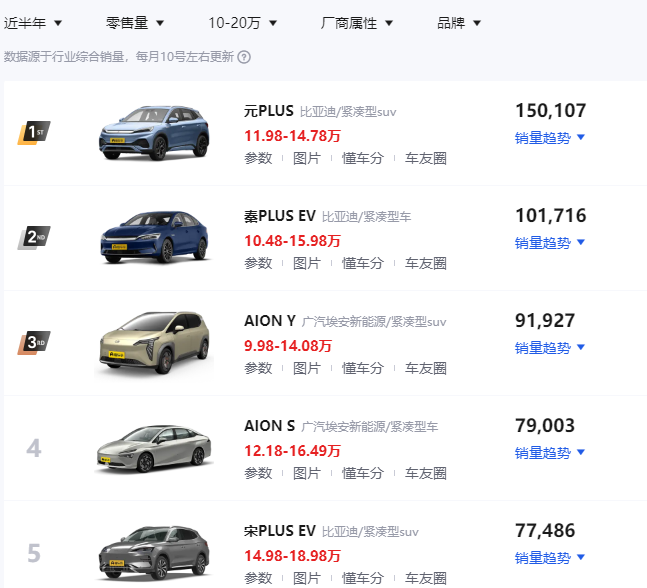Open the 厂商属性 filter dropdown

pos(357,23)
